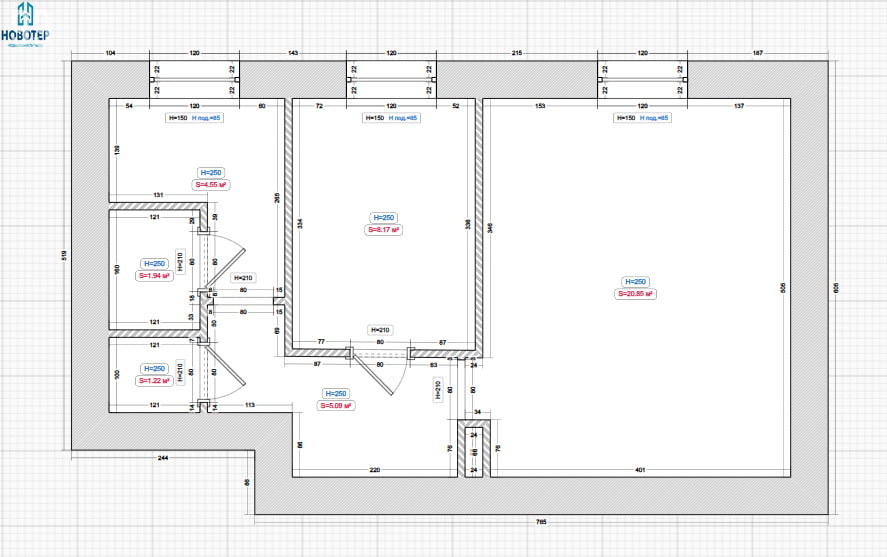
Task: Click the 244 dimension at bottom left
Action: pos(162,457)
